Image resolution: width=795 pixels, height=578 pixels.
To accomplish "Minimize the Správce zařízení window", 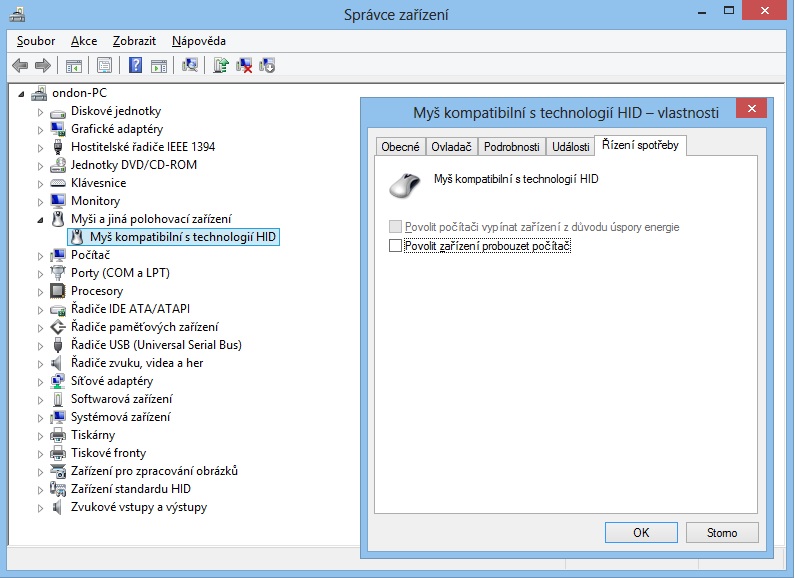I will click(702, 10).
